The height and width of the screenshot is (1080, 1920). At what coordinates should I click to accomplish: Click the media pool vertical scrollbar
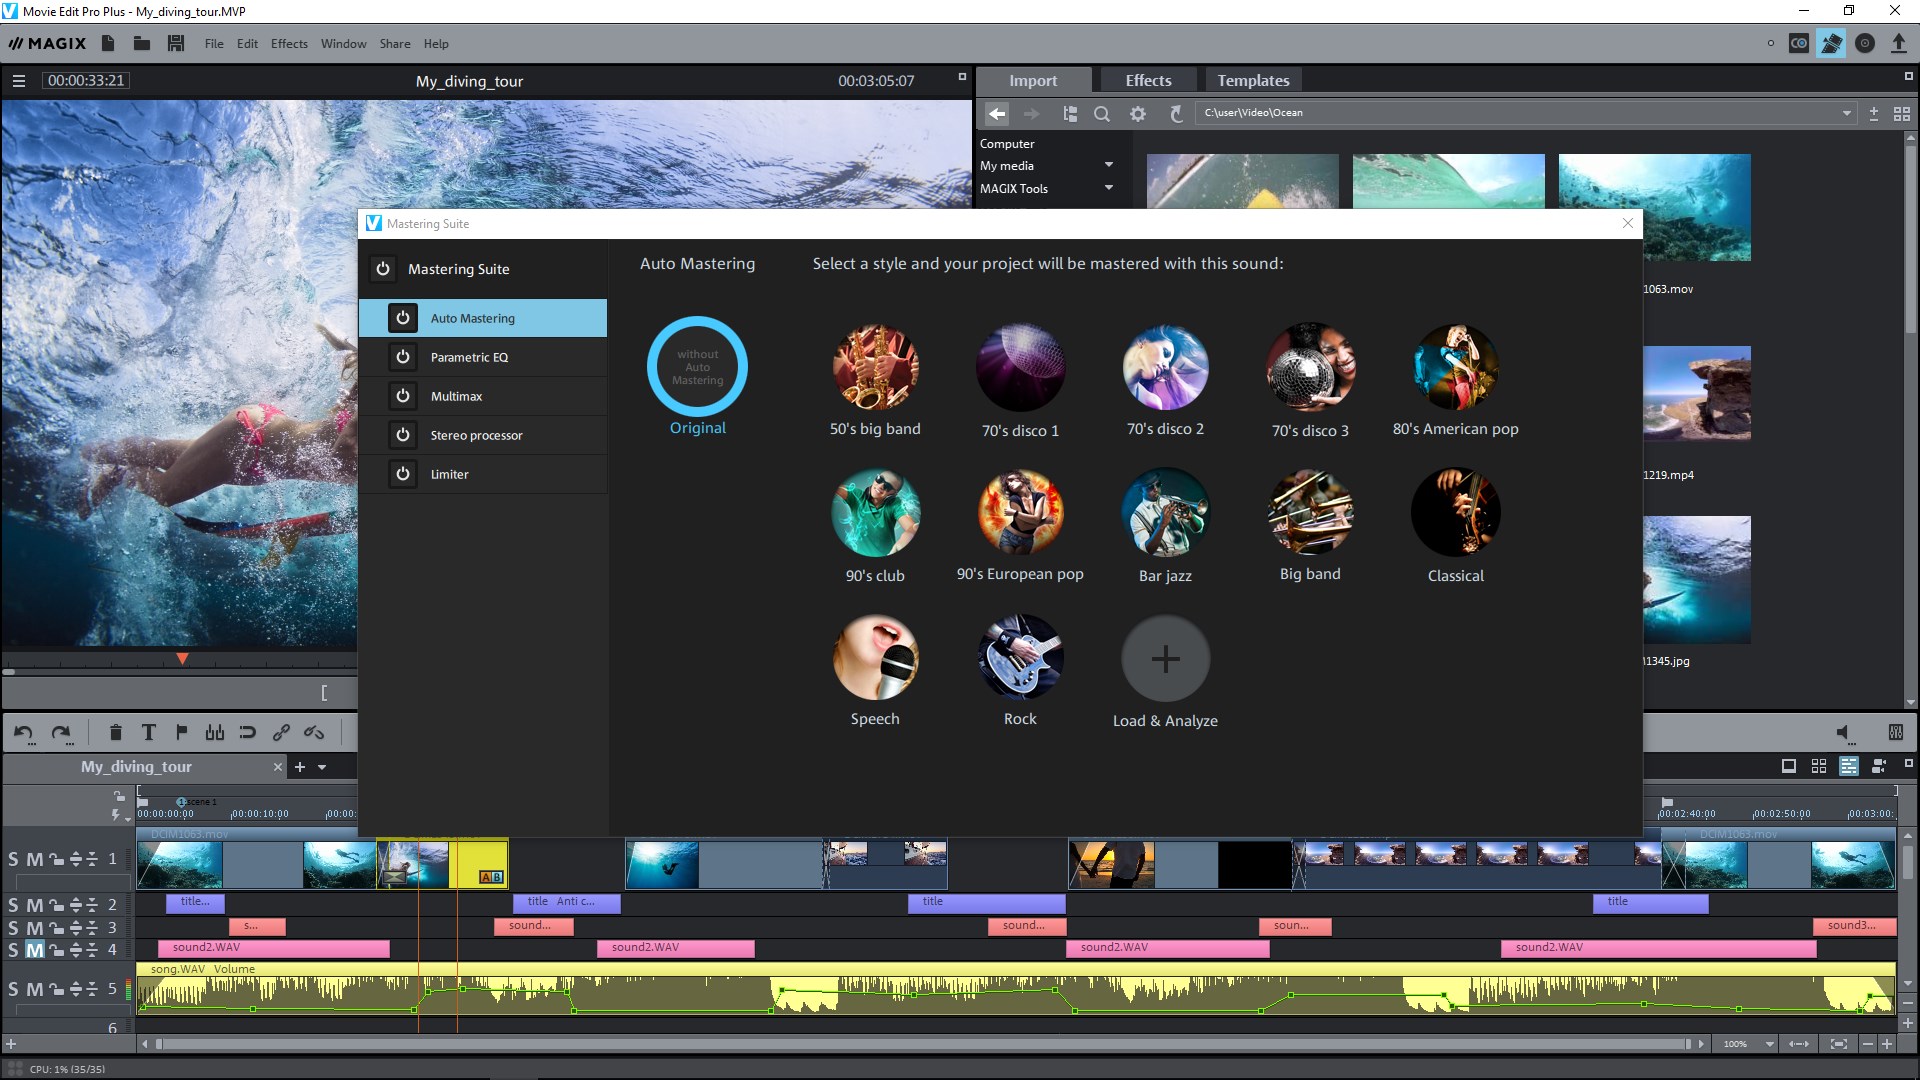1910,240
